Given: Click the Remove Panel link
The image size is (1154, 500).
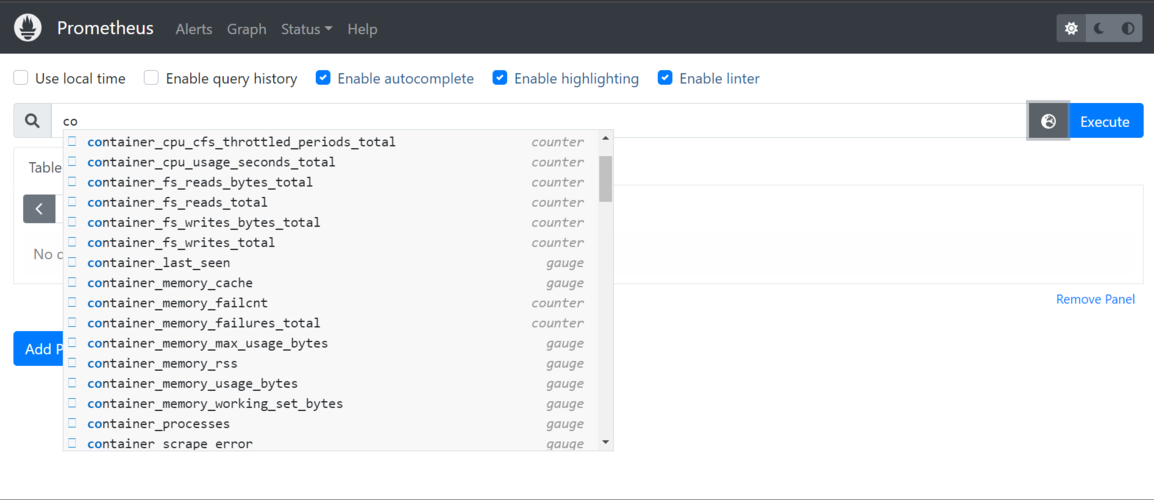Looking at the screenshot, I should (1095, 299).
